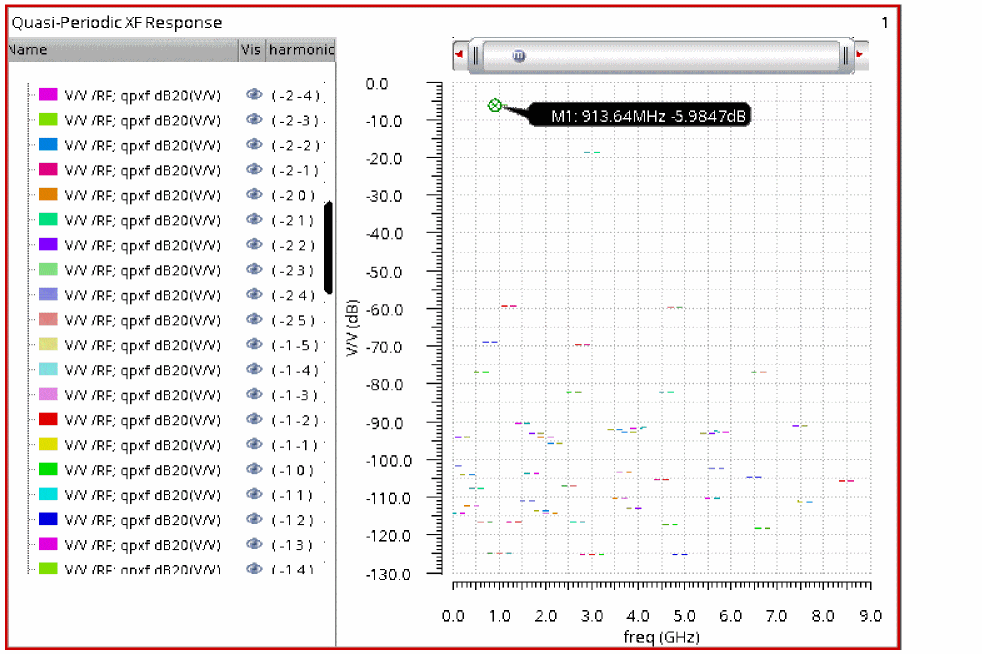Viewport: 982px width, 654px height.
Task: Click color swatch of harmonic (-2 -2) trace
Action: pyautogui.click(x=48, y=145)
